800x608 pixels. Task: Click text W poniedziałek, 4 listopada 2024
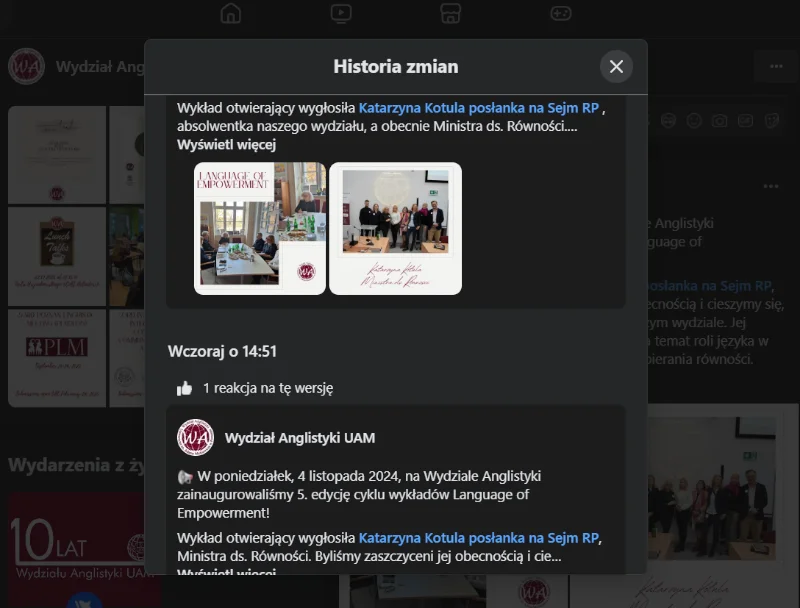click(x=297, y=476)
